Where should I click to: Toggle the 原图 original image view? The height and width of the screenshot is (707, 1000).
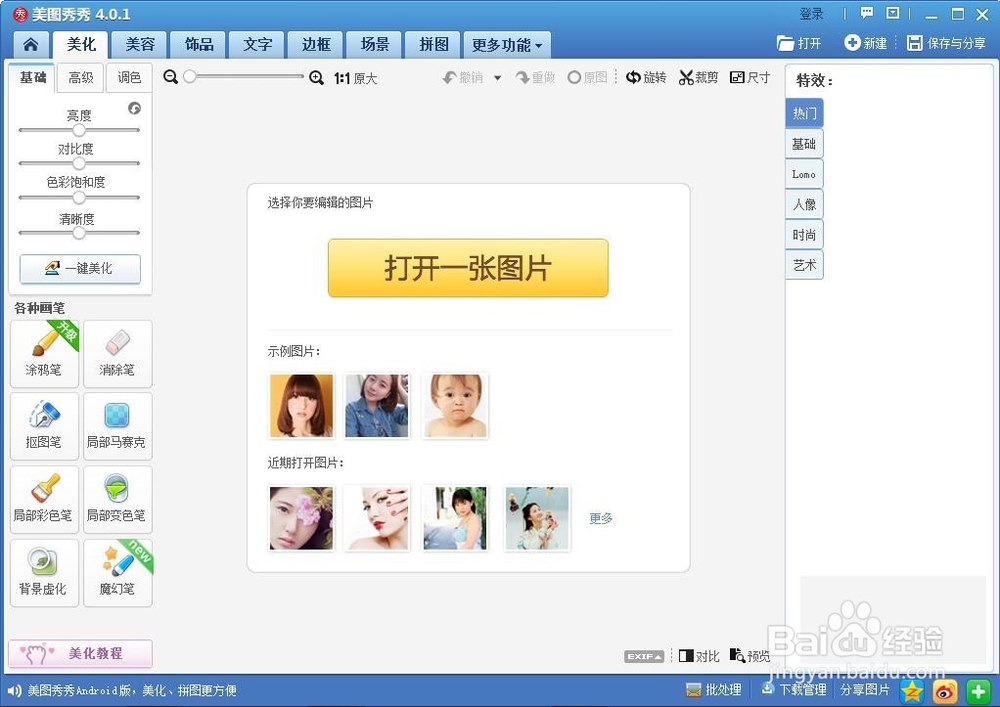coord(587,78)
